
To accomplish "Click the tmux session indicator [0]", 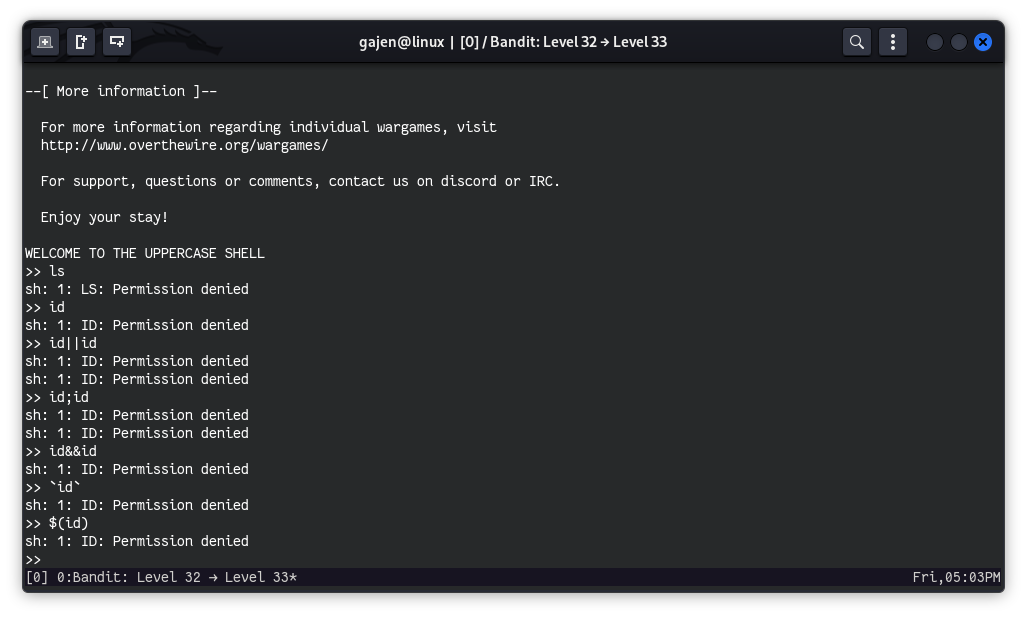I will click(x=36, y=577).
